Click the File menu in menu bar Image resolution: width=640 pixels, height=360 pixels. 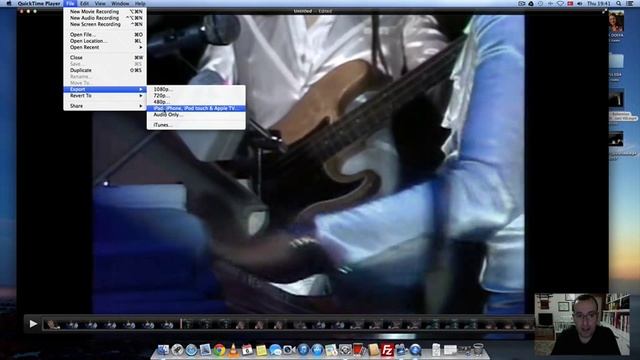[x=70, y=3]
